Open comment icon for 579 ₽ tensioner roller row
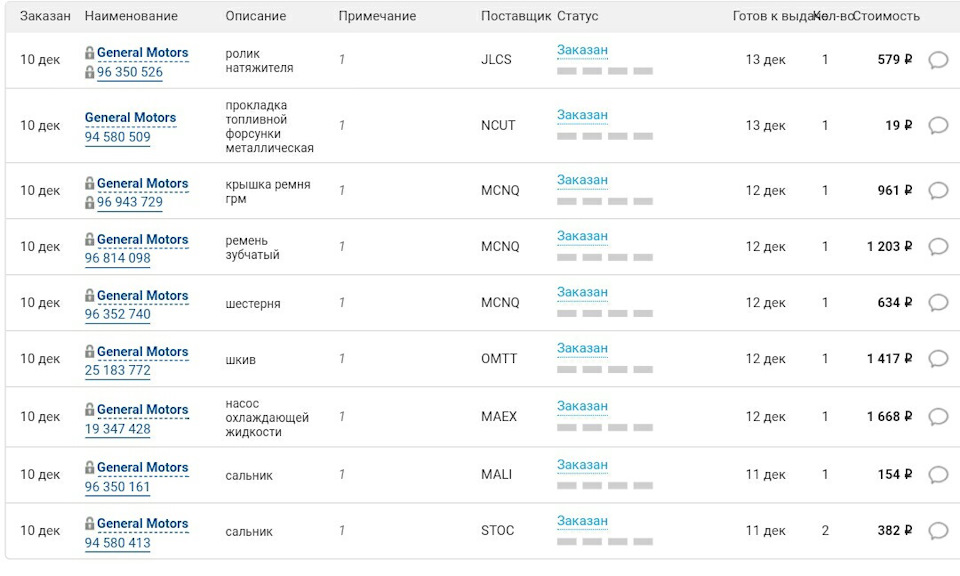 pyautogui.click(x=938, y=60)
